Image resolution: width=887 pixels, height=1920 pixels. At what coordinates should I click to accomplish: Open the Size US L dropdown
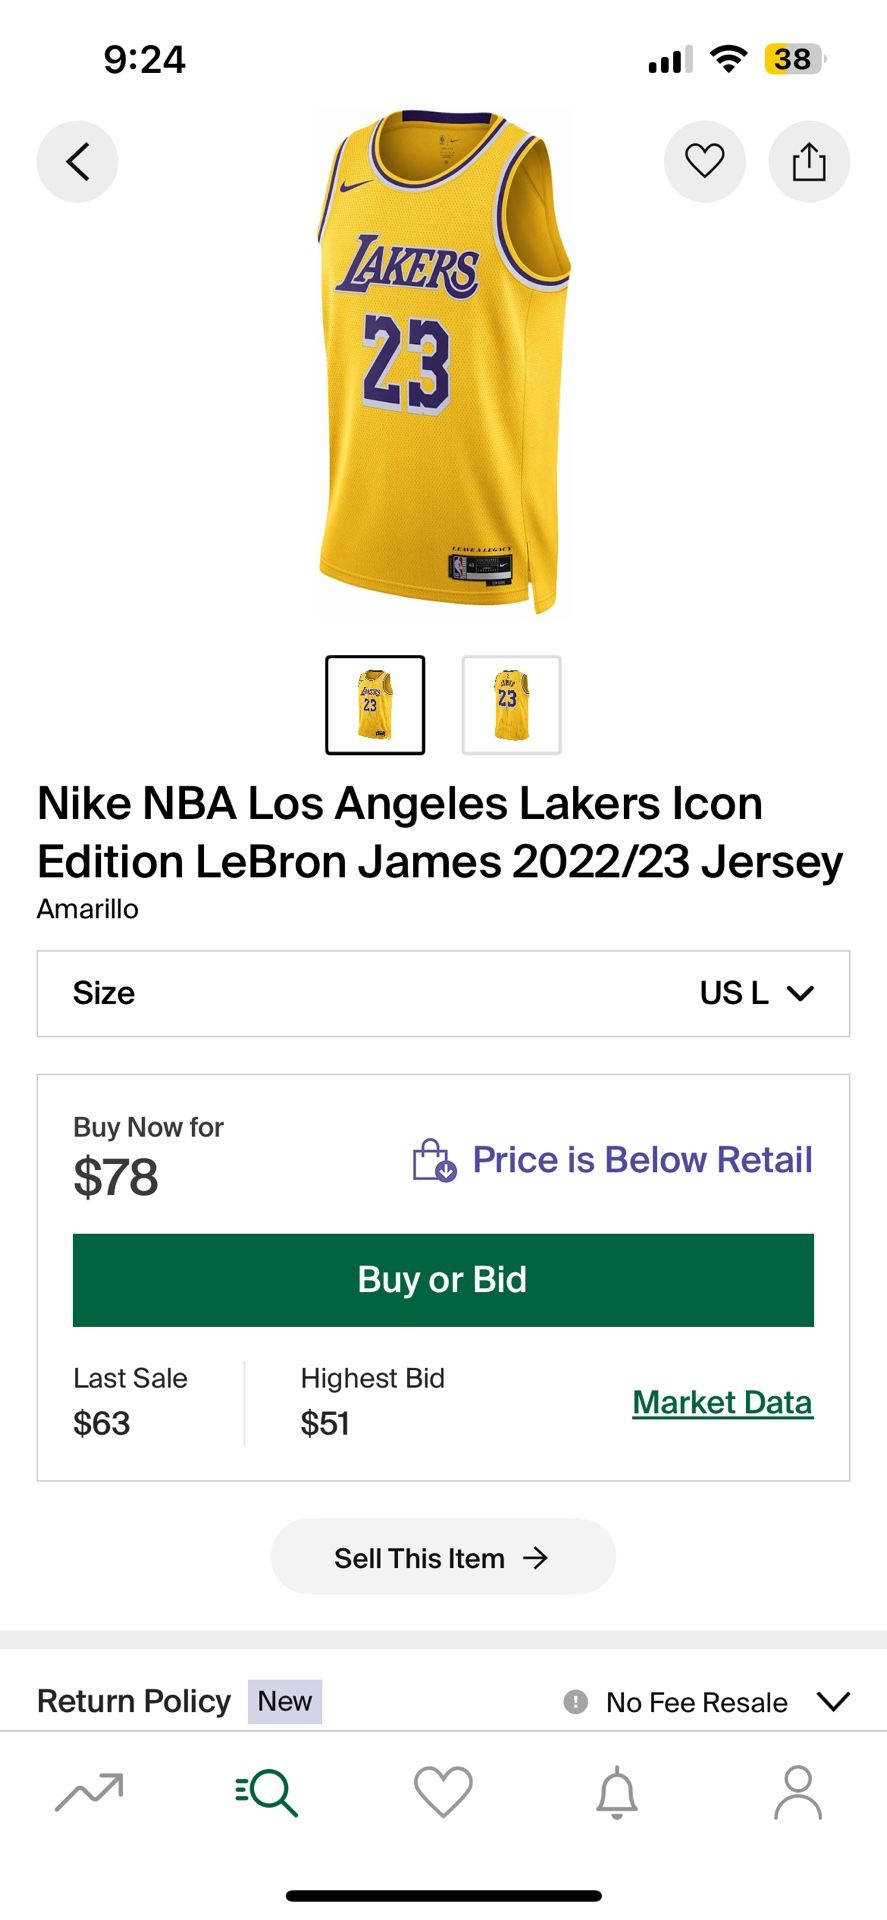click(443, 993)
